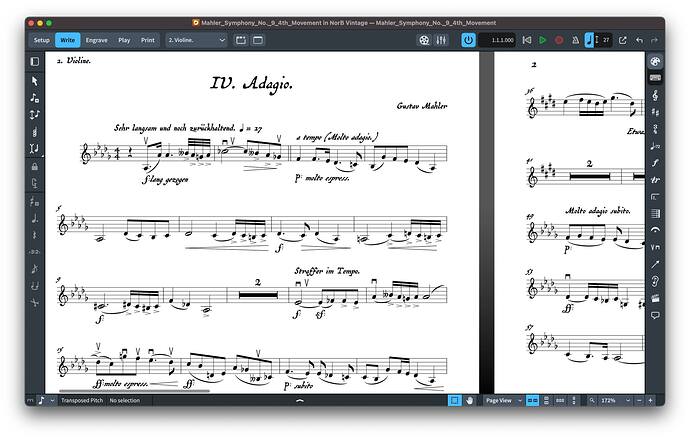Click the note grid resolution eighth-note icon

point(41,400)
